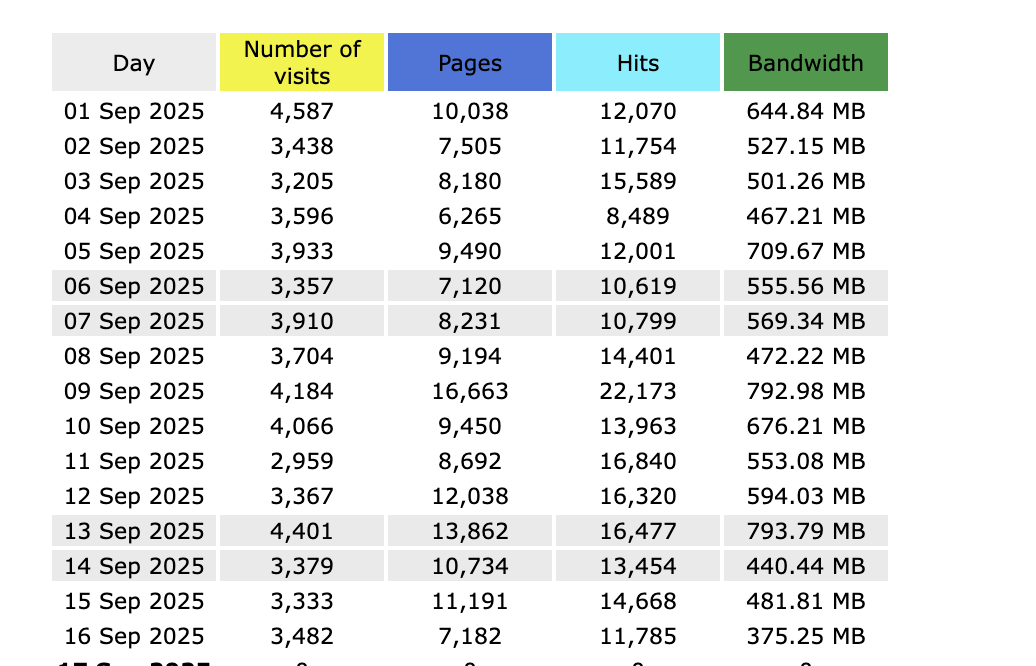Click bandwidth value 644.84 MB

click(x=806, y=111)
